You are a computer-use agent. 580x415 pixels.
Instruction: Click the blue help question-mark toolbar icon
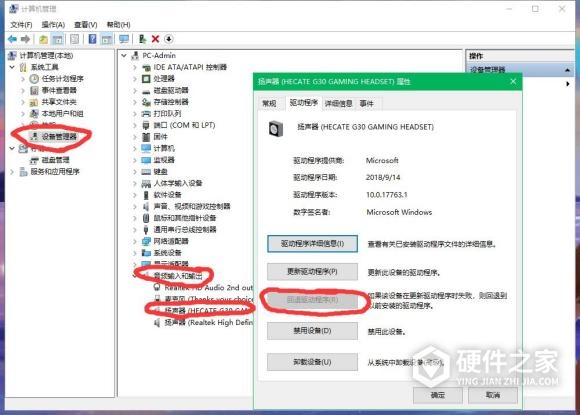click(92, 39)
